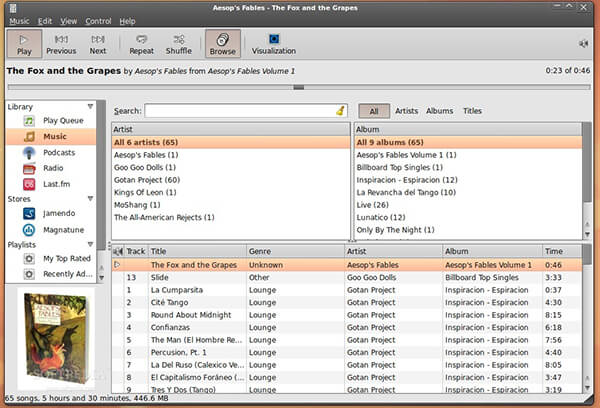600x408 pixels.
Task: Select All 6 artists row
Action: (231, 142)
